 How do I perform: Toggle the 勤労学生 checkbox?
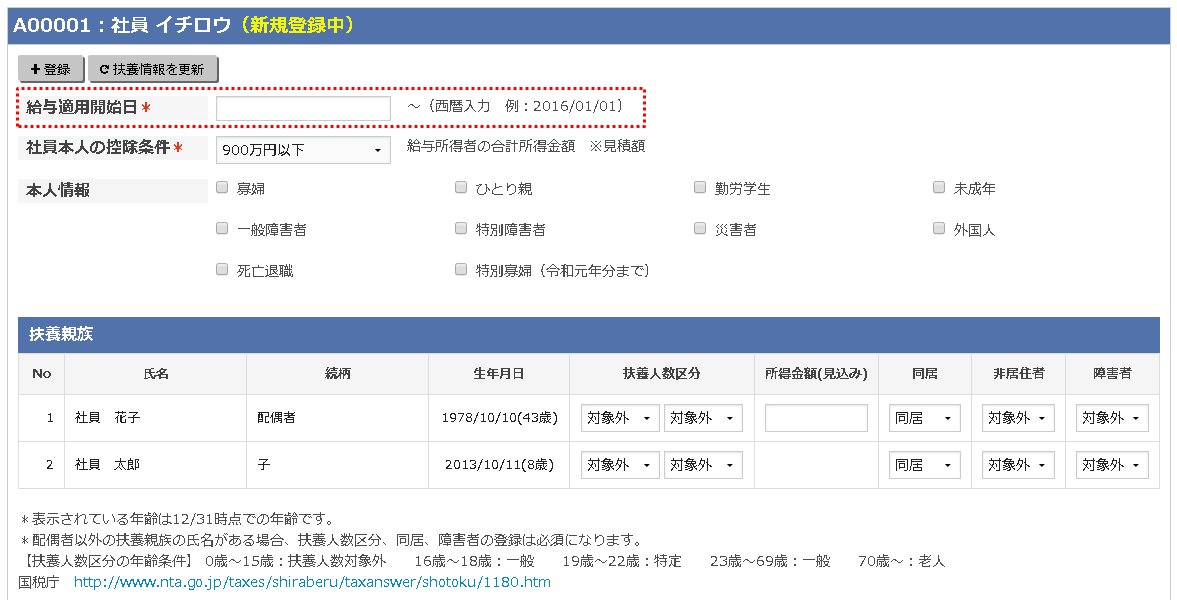coord(699,186)
